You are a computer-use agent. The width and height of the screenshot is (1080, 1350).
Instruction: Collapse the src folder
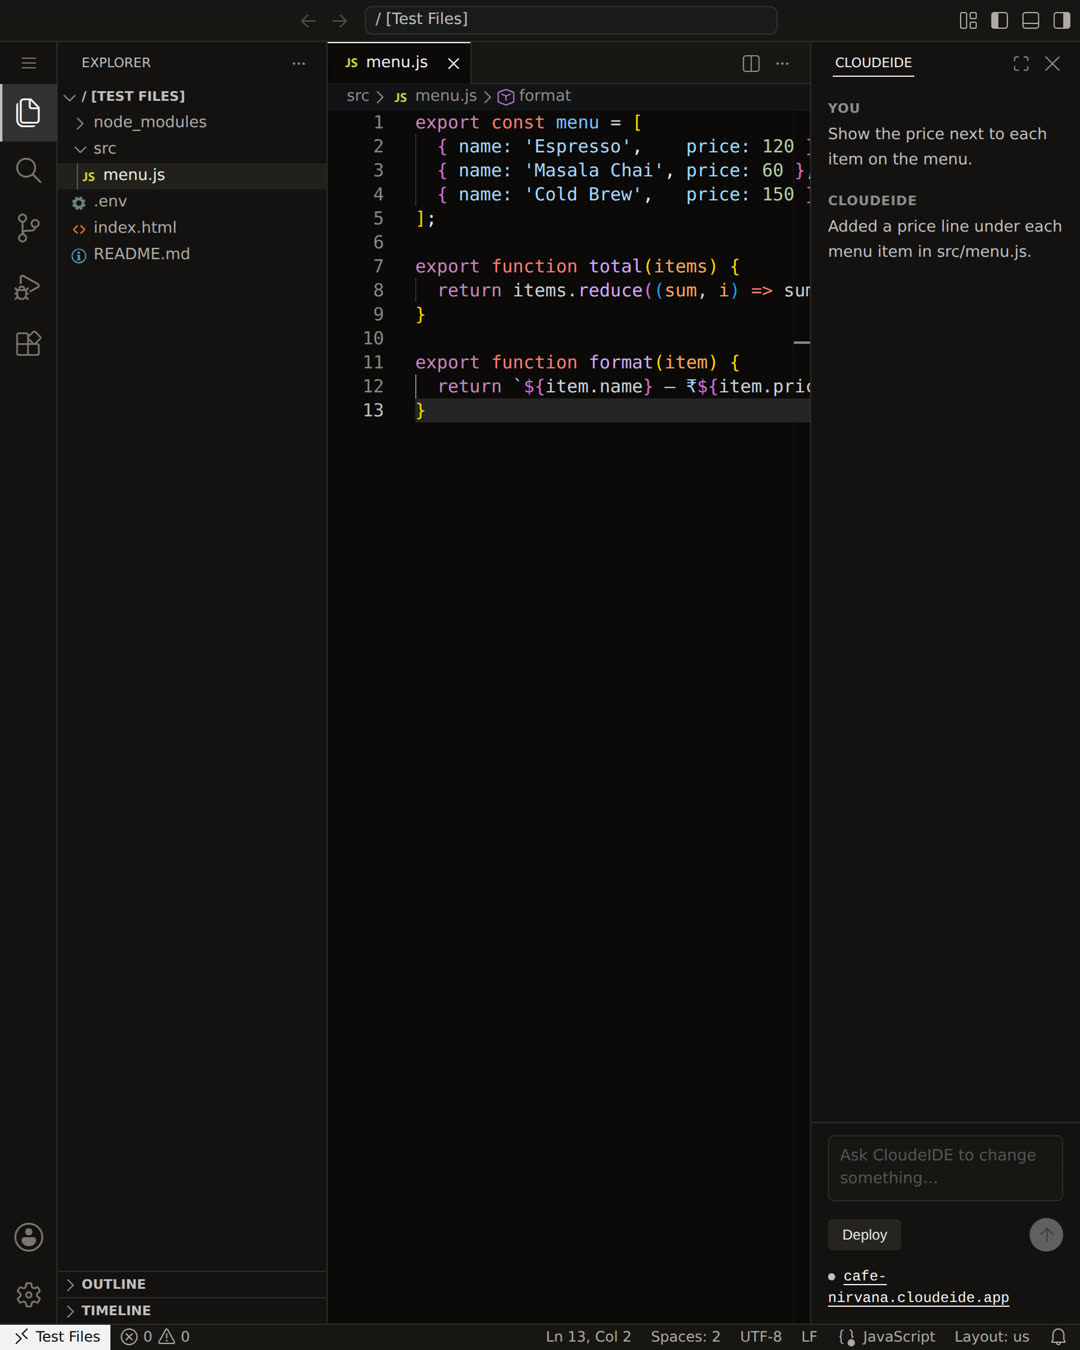point(192,148)
